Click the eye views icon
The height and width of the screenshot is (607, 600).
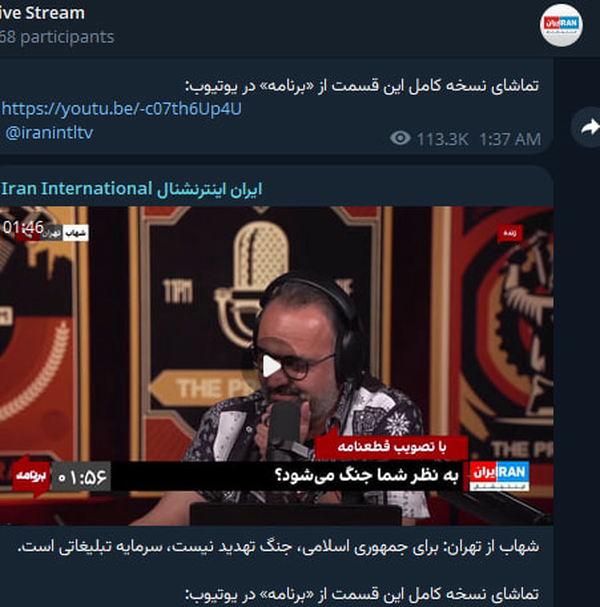click(400, 138)
